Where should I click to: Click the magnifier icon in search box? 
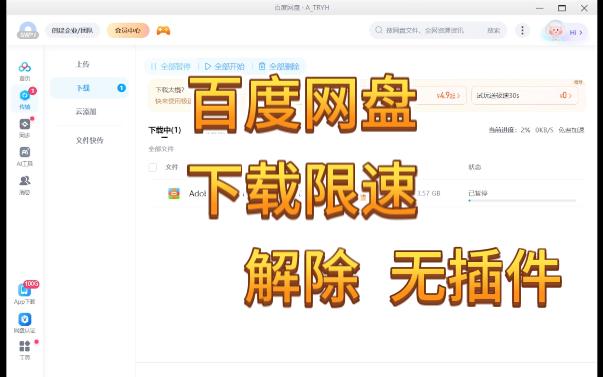click(379, 30)
